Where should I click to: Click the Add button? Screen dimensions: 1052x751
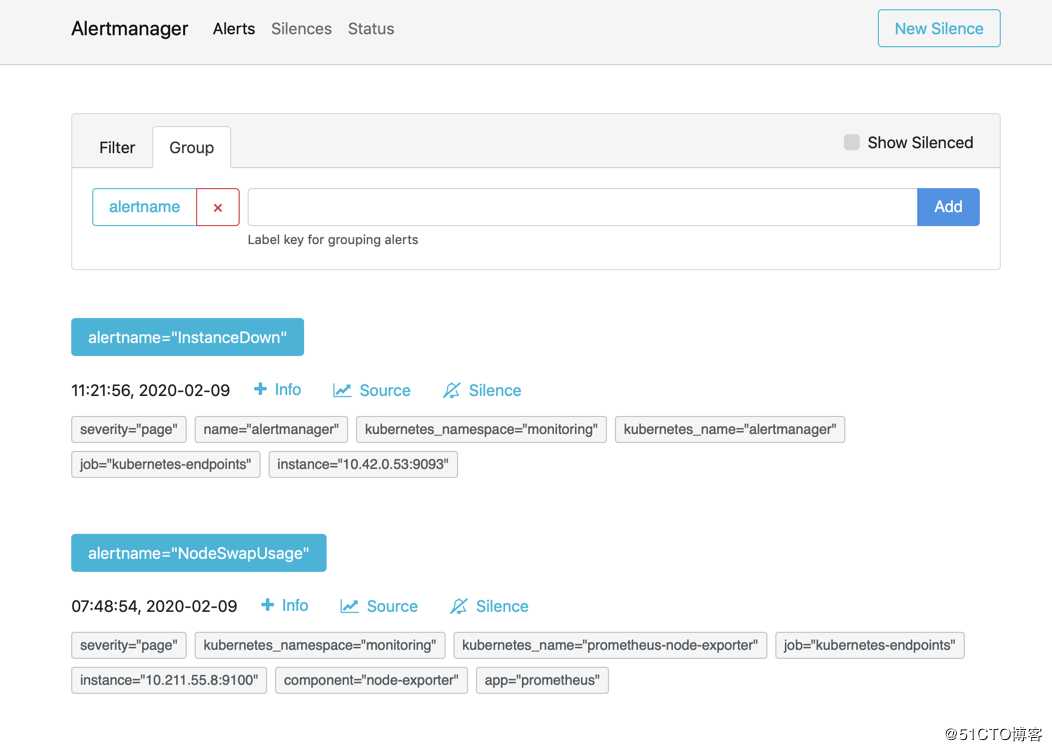click(948, 207)
